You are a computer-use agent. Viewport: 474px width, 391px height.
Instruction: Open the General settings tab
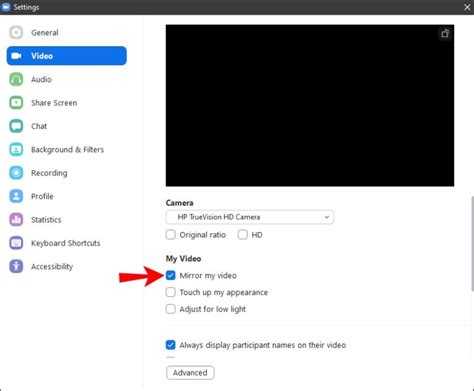click(67, 33)
